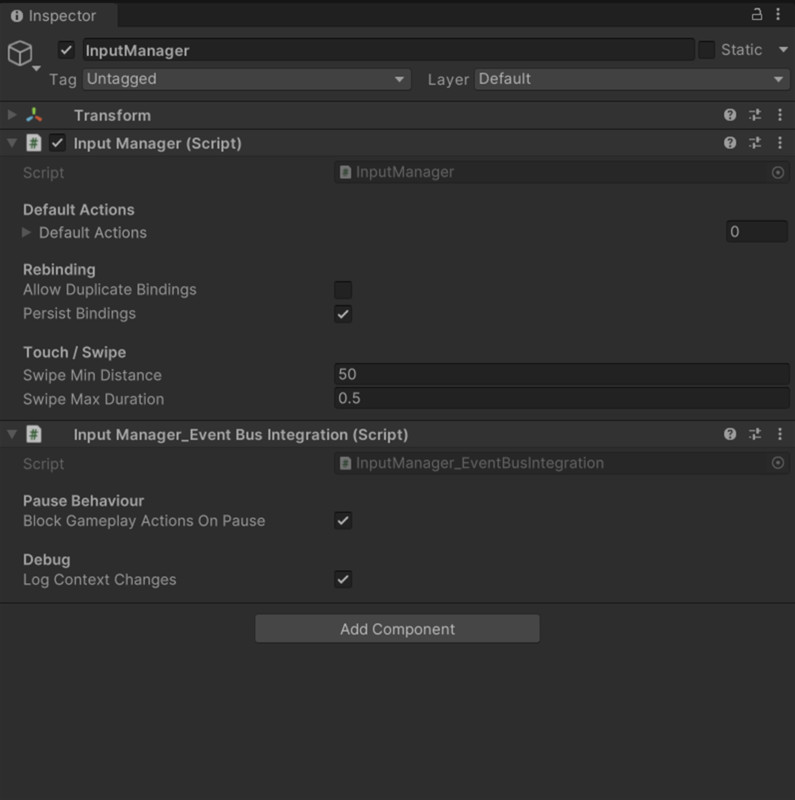Image resolution: width=795 pixels, height=800 pixels.
Task: Enable Allow Duplicate Bindings
Action: pos(343,290)
